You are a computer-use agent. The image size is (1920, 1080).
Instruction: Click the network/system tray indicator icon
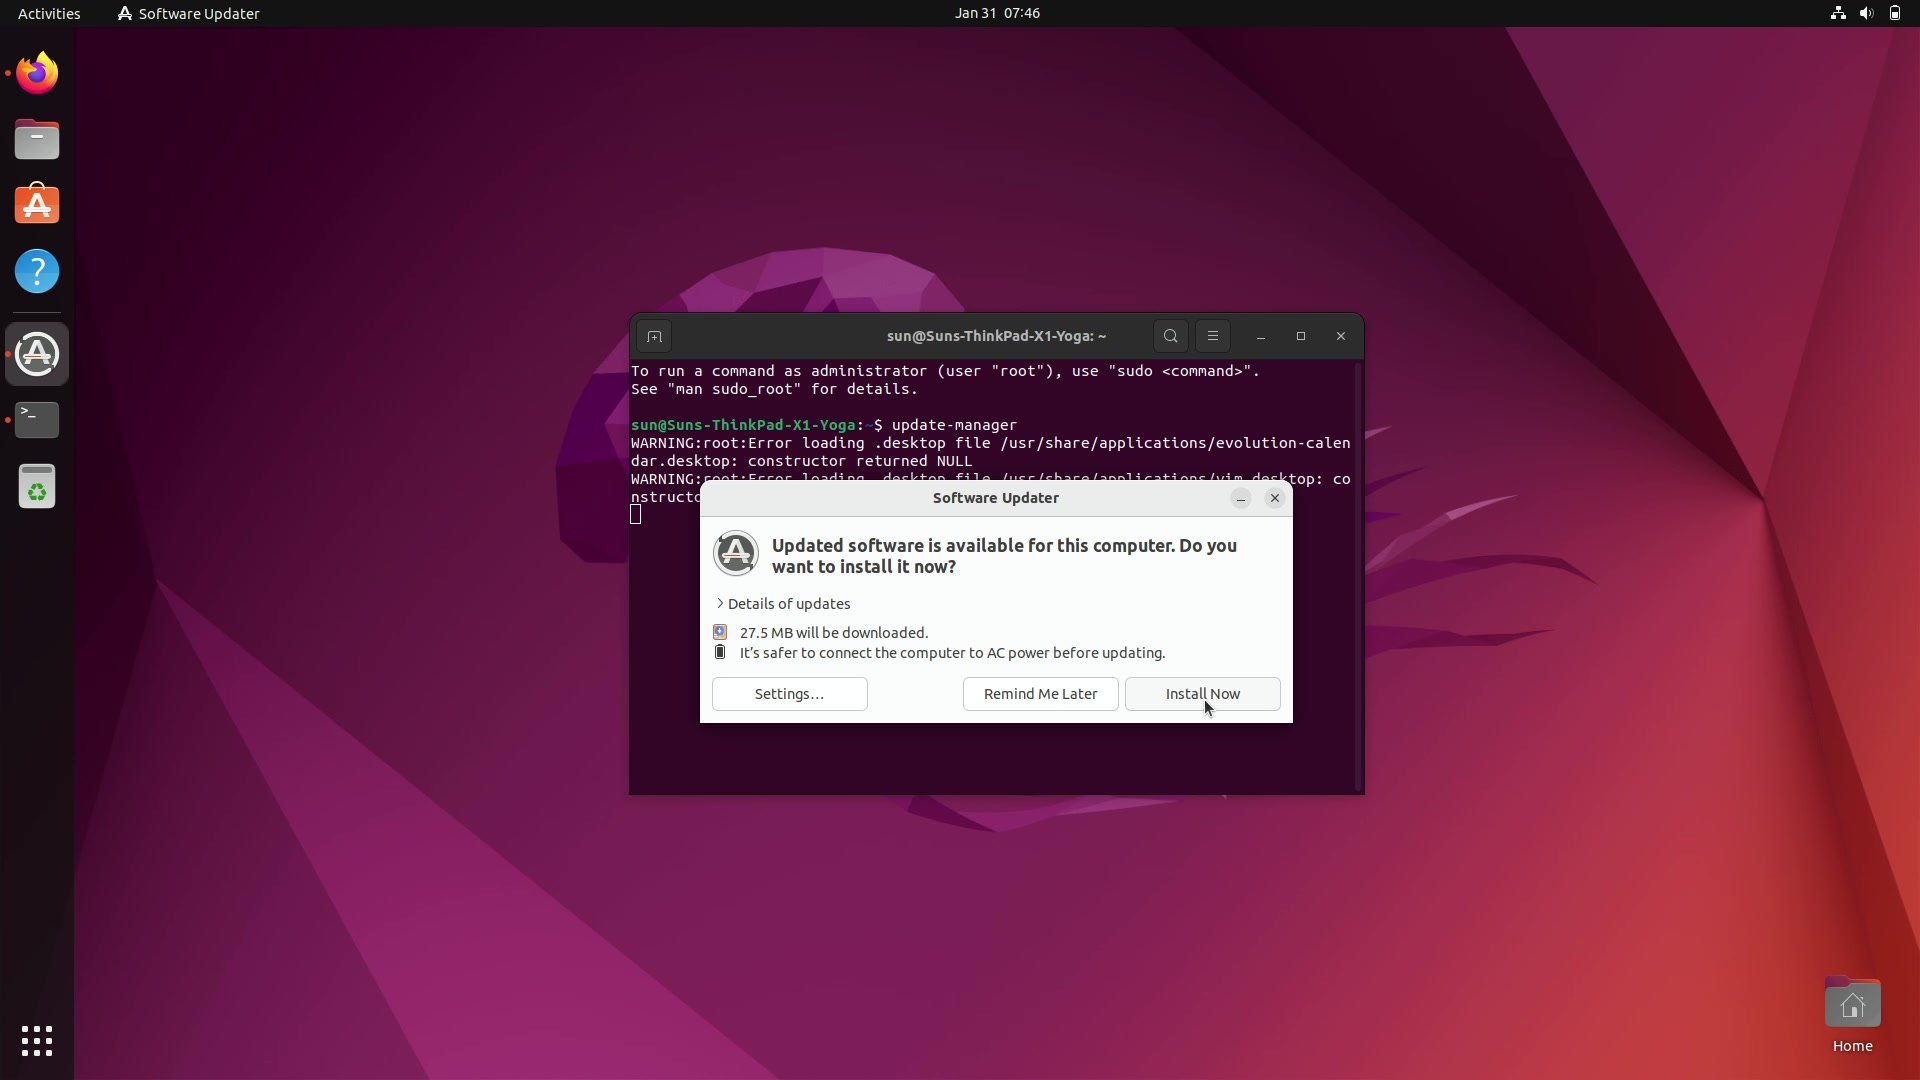point(1838,13)
